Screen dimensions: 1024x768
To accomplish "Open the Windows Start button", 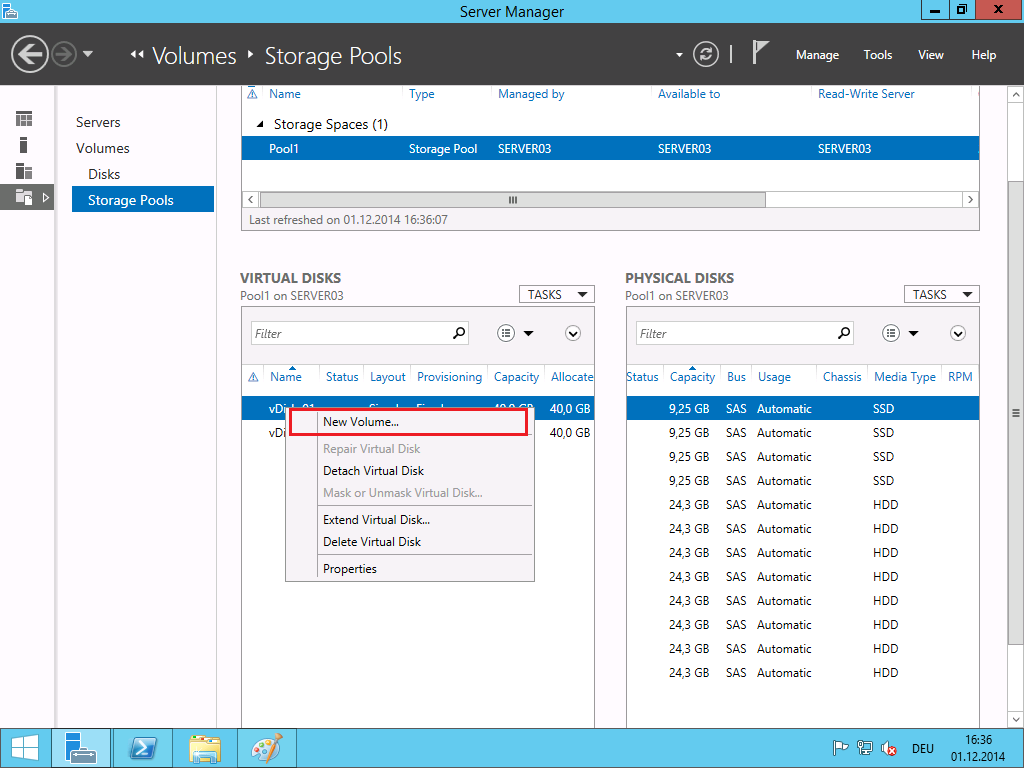I will click(25, 748).
